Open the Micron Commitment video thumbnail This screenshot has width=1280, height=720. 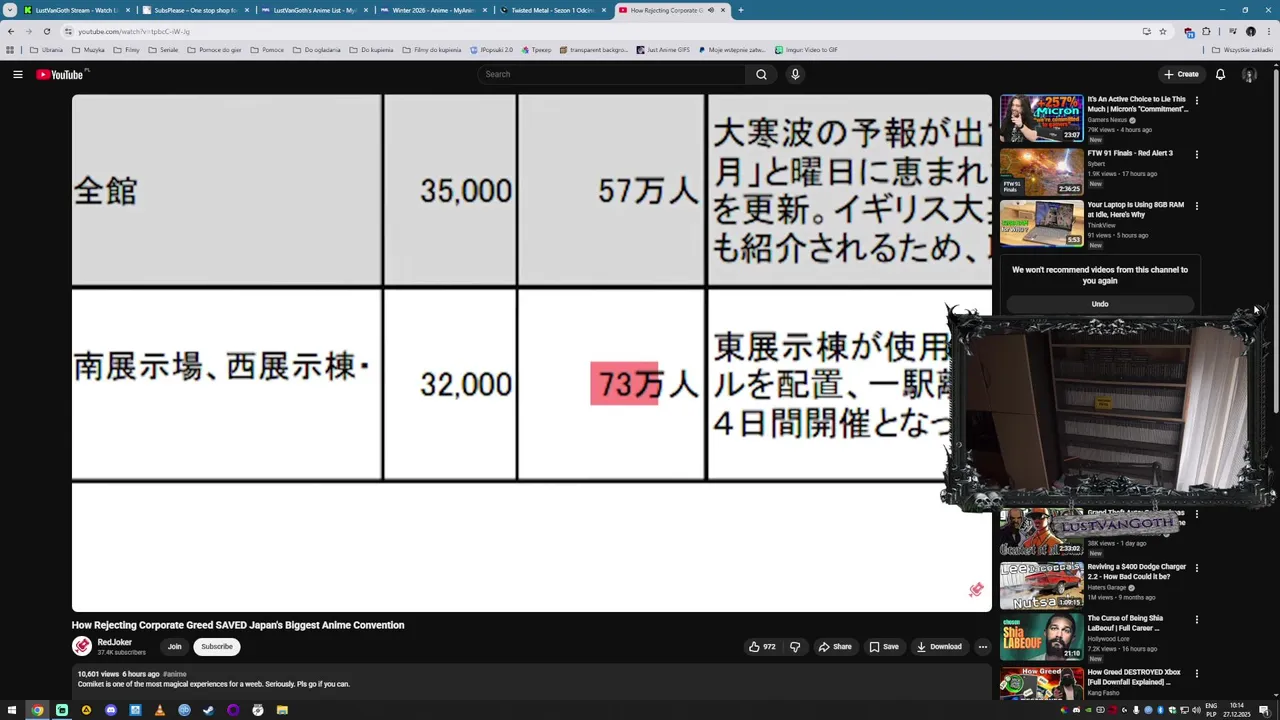coord(1041,118)
